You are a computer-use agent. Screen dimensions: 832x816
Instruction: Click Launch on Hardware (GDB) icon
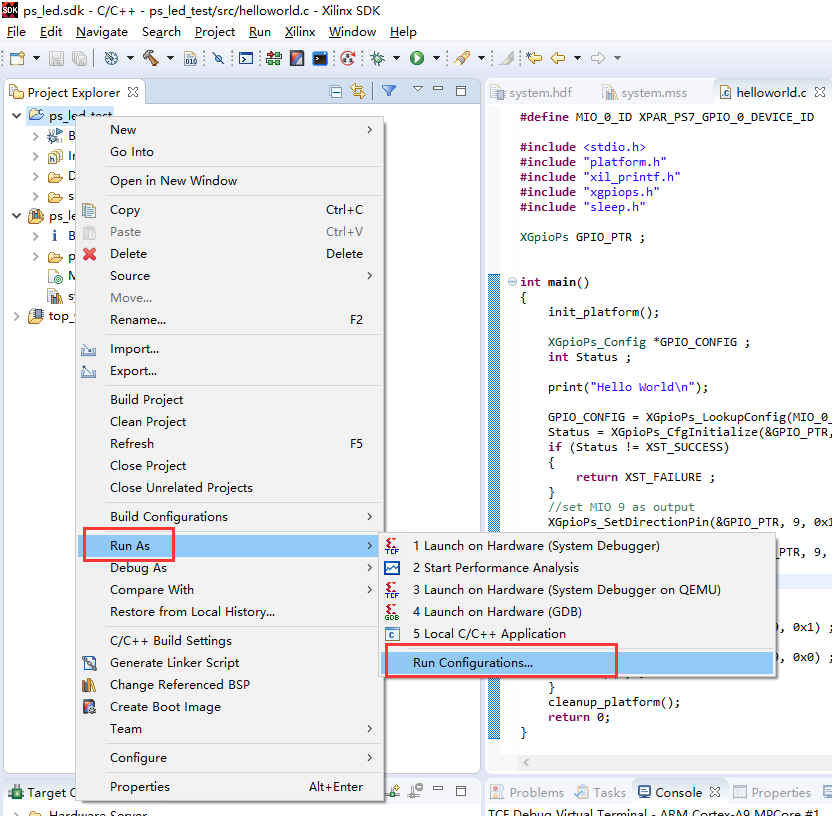coord(392,612)
